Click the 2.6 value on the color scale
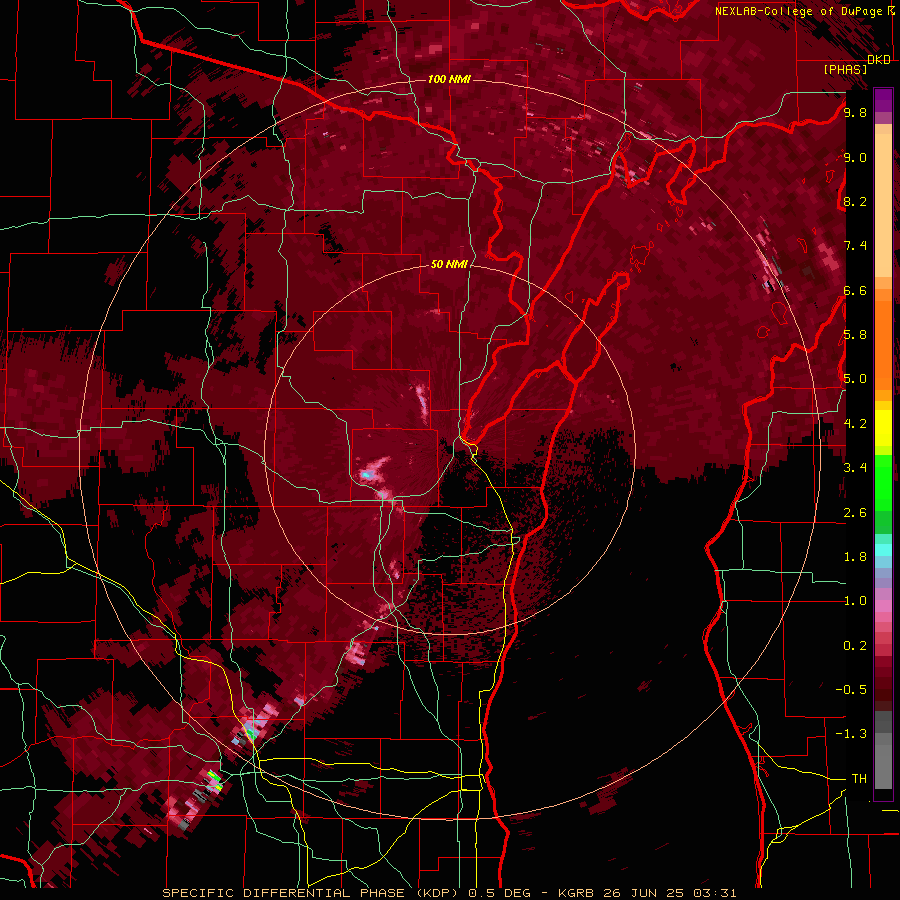The image size is (900, 900). click(x=855, y=512)
